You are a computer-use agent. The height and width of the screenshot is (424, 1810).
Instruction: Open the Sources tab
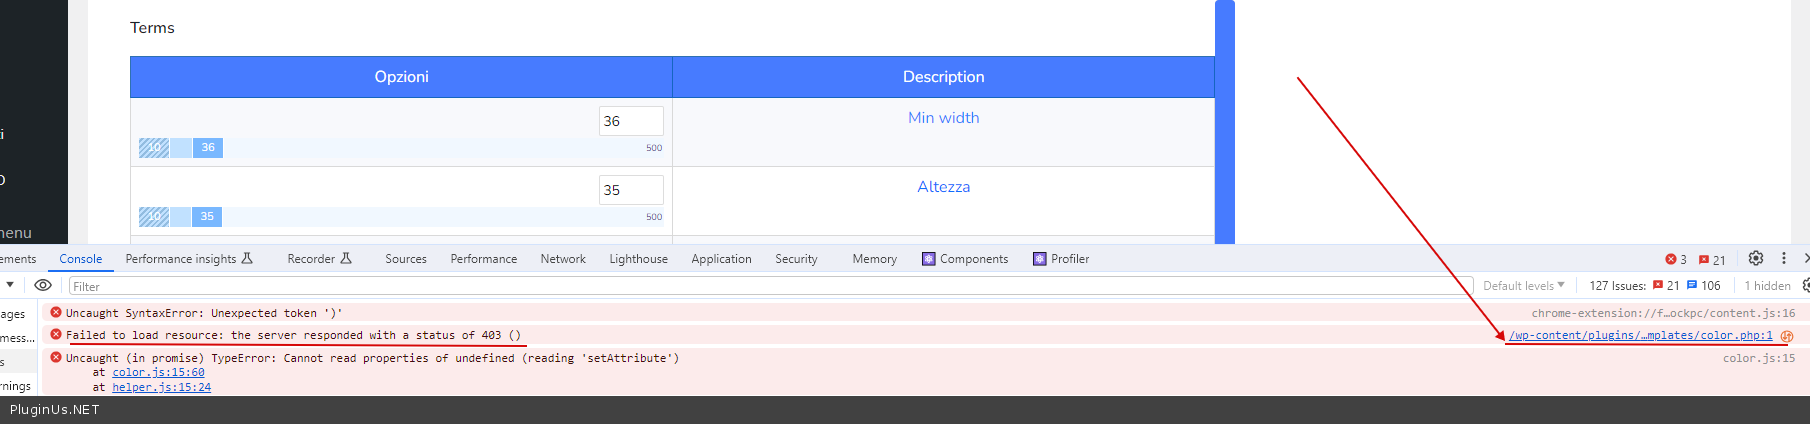coord(406,259)
